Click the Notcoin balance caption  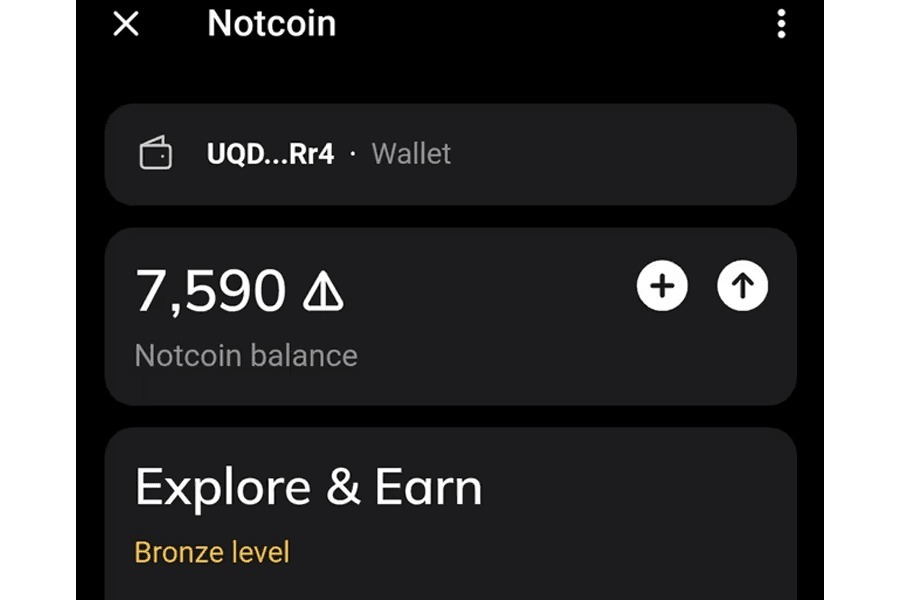[x=246, y=355]
